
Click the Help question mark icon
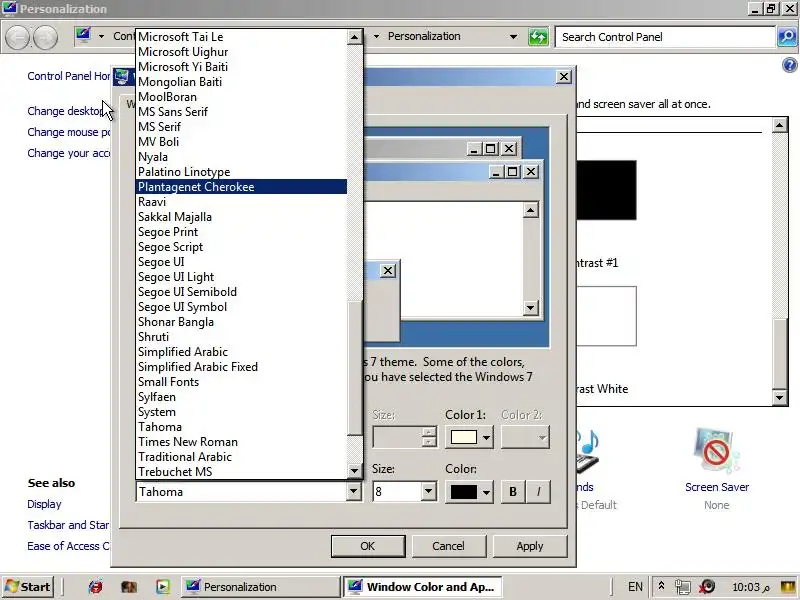coord(789,65)
